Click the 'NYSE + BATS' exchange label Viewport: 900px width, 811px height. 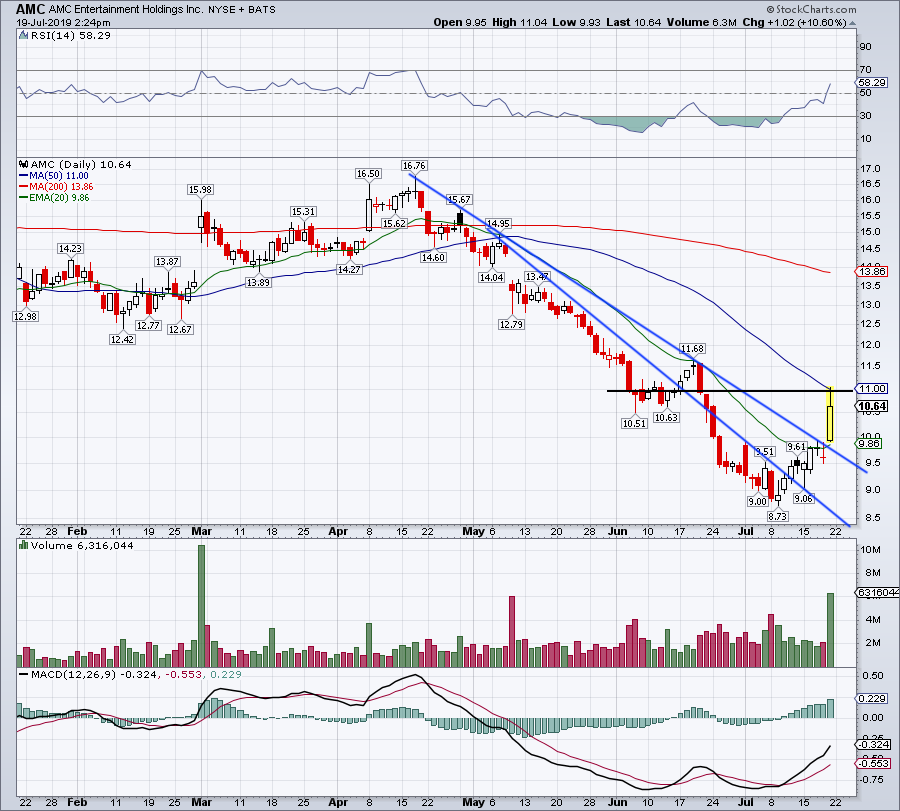(x=242, y=10)
